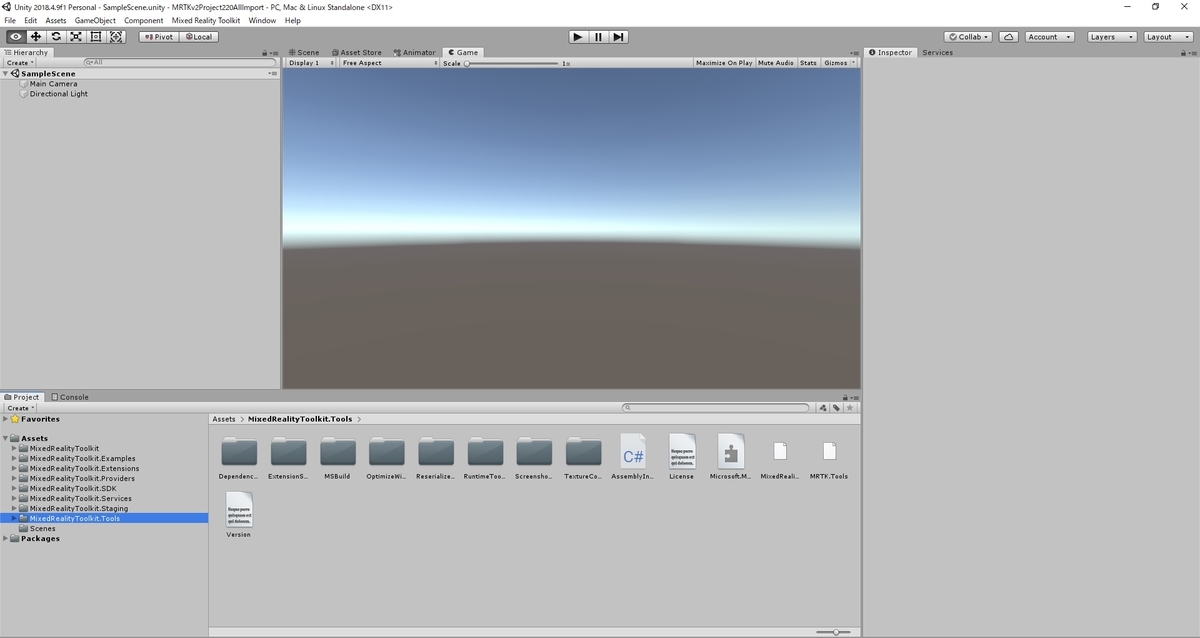Image resolution: width=1200 pixels, height=638 pixels.
Task: Switch to the Console tab
Action: (x=69, y=397)
